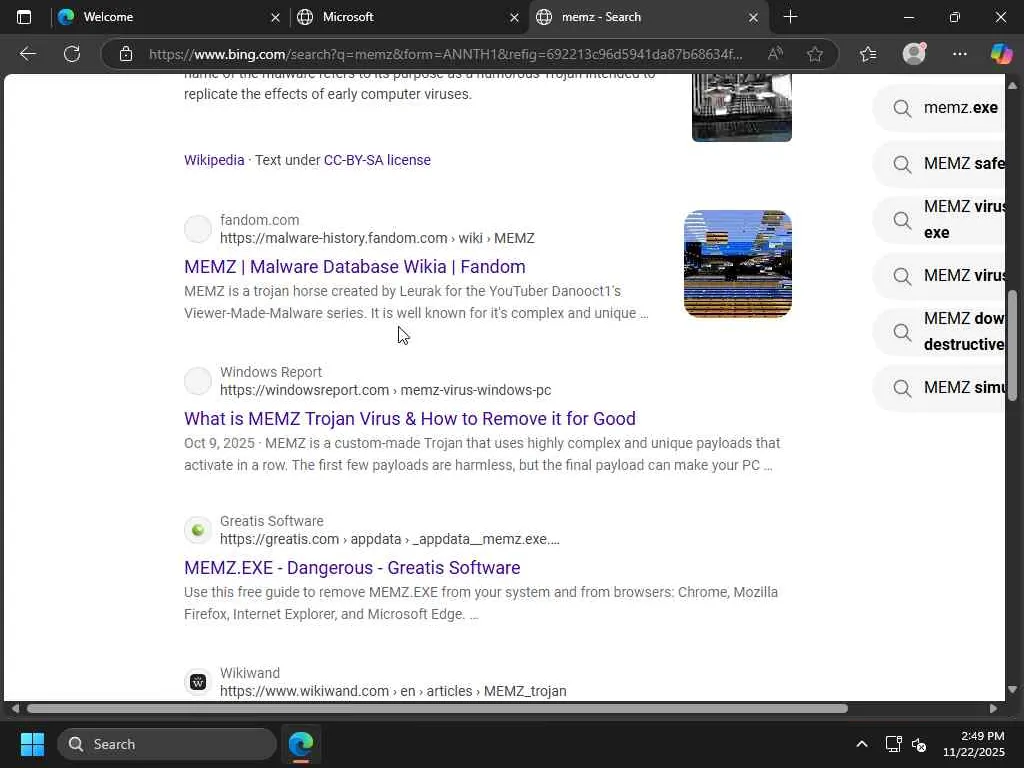Open MEMZ.EXE Dangerous Greatis Software result
The width and height of the screenshot is (1024, 768).
[352, 568]
